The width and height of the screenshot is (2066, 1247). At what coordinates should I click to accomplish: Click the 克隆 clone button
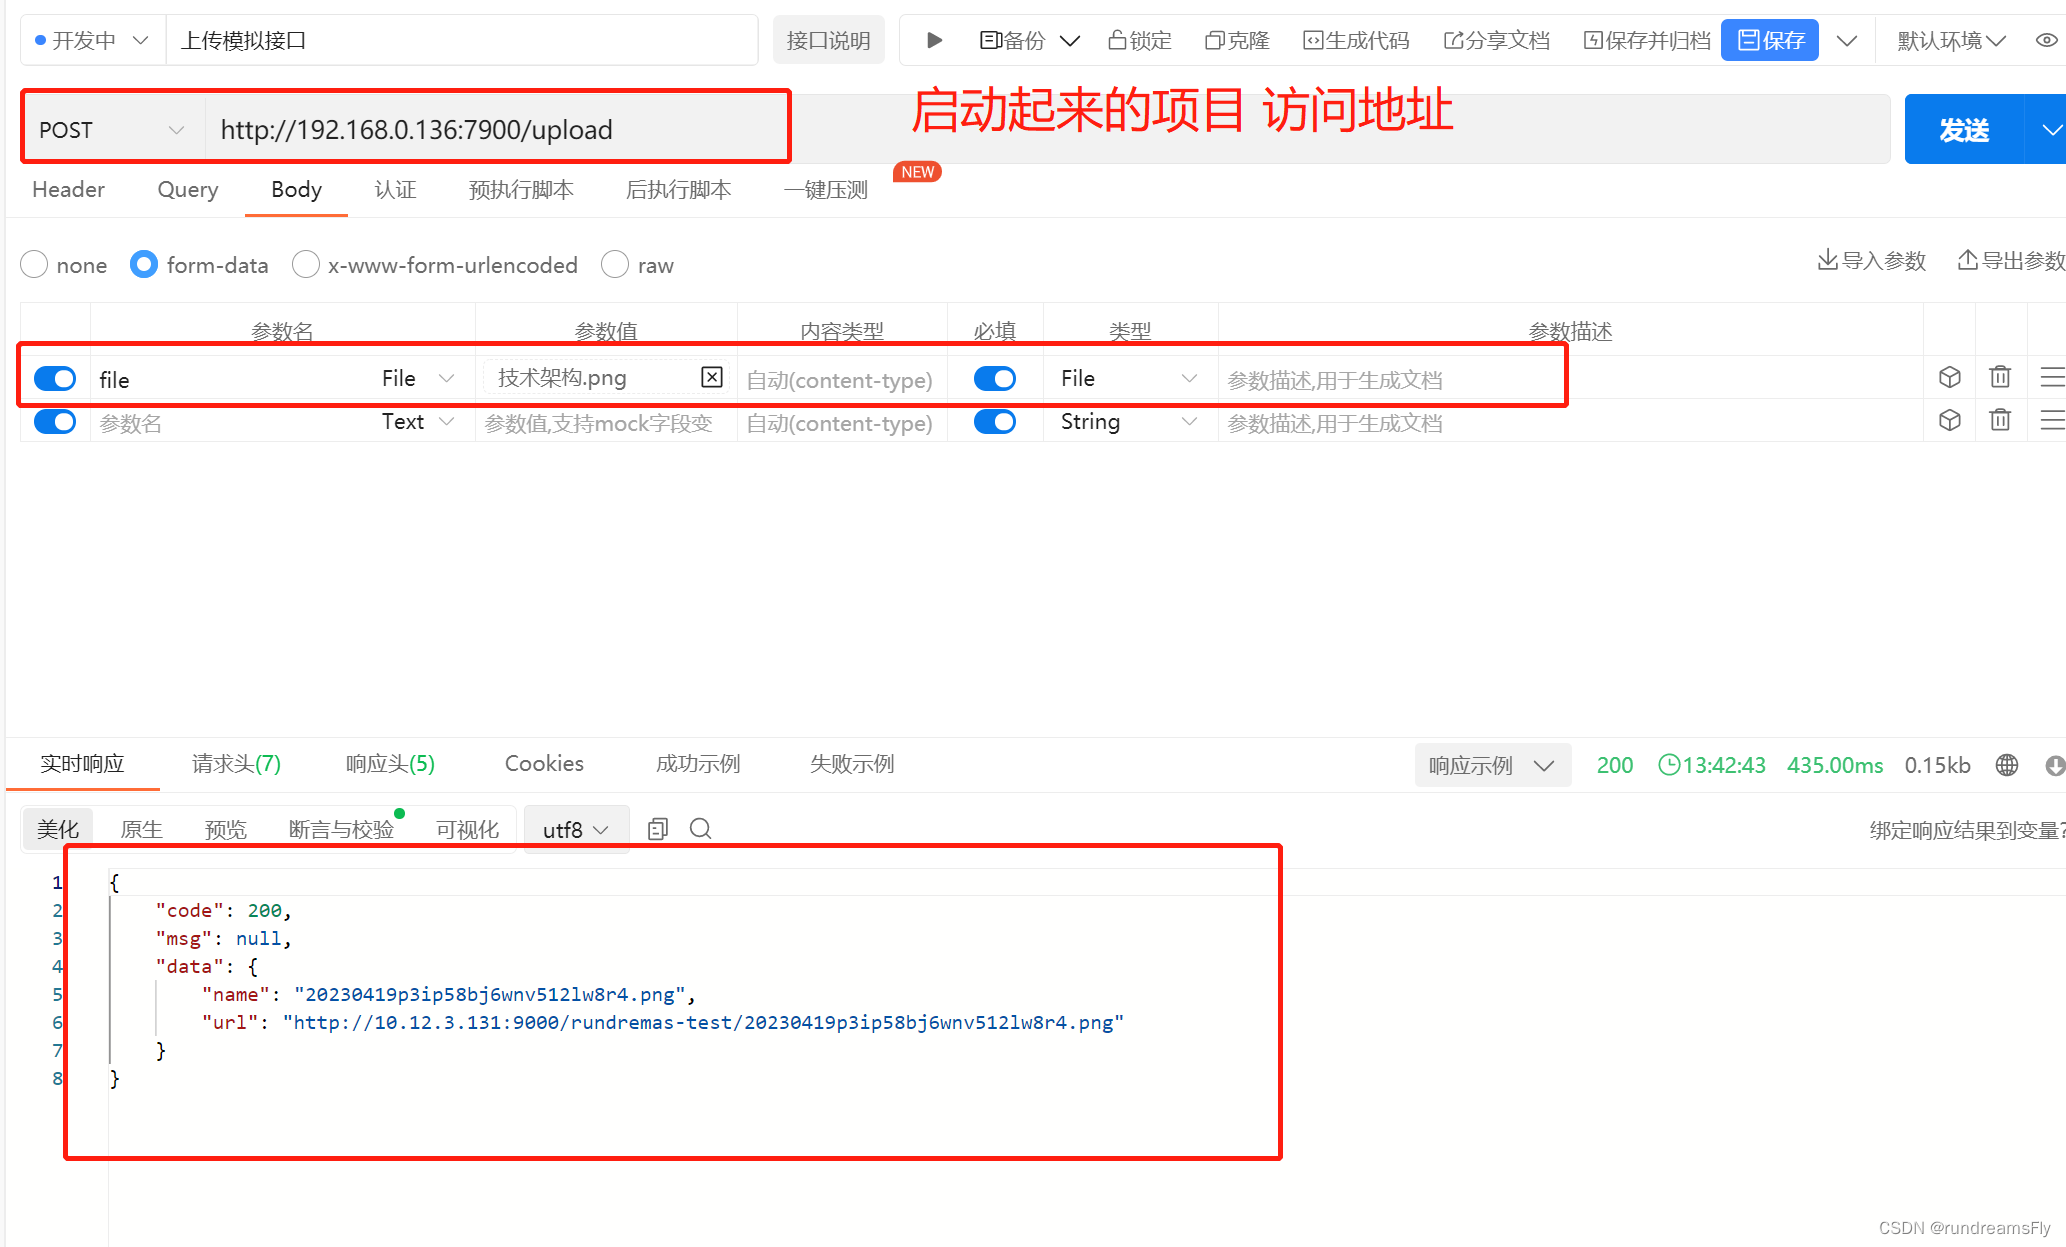click(x=1237, y=40)
